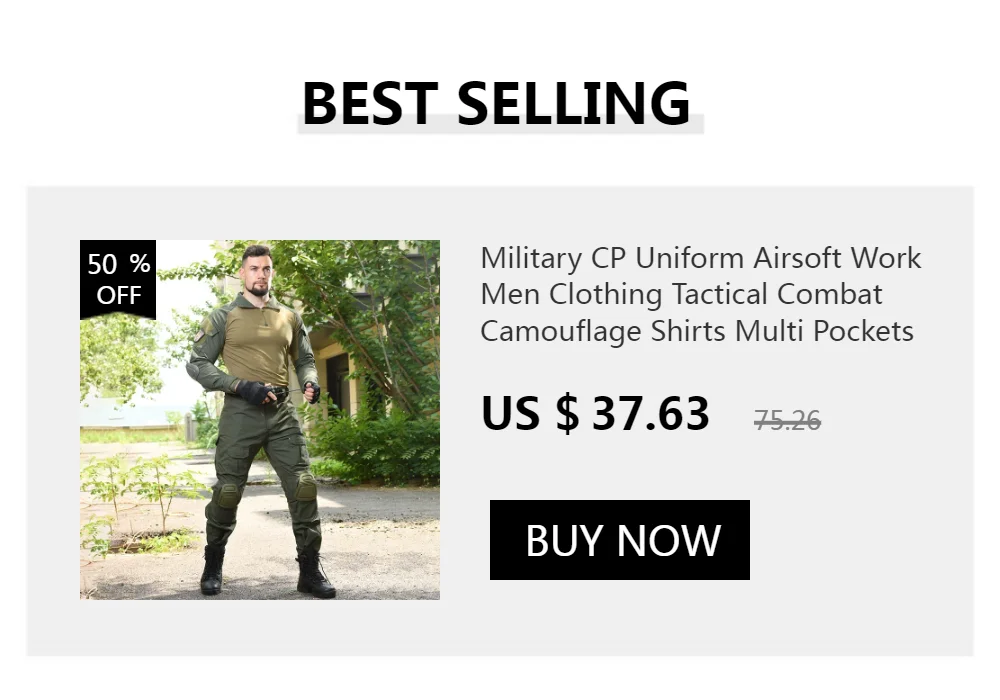Click the black BUY NOW button
1000x700 pixels.
(x=619, y=540)
